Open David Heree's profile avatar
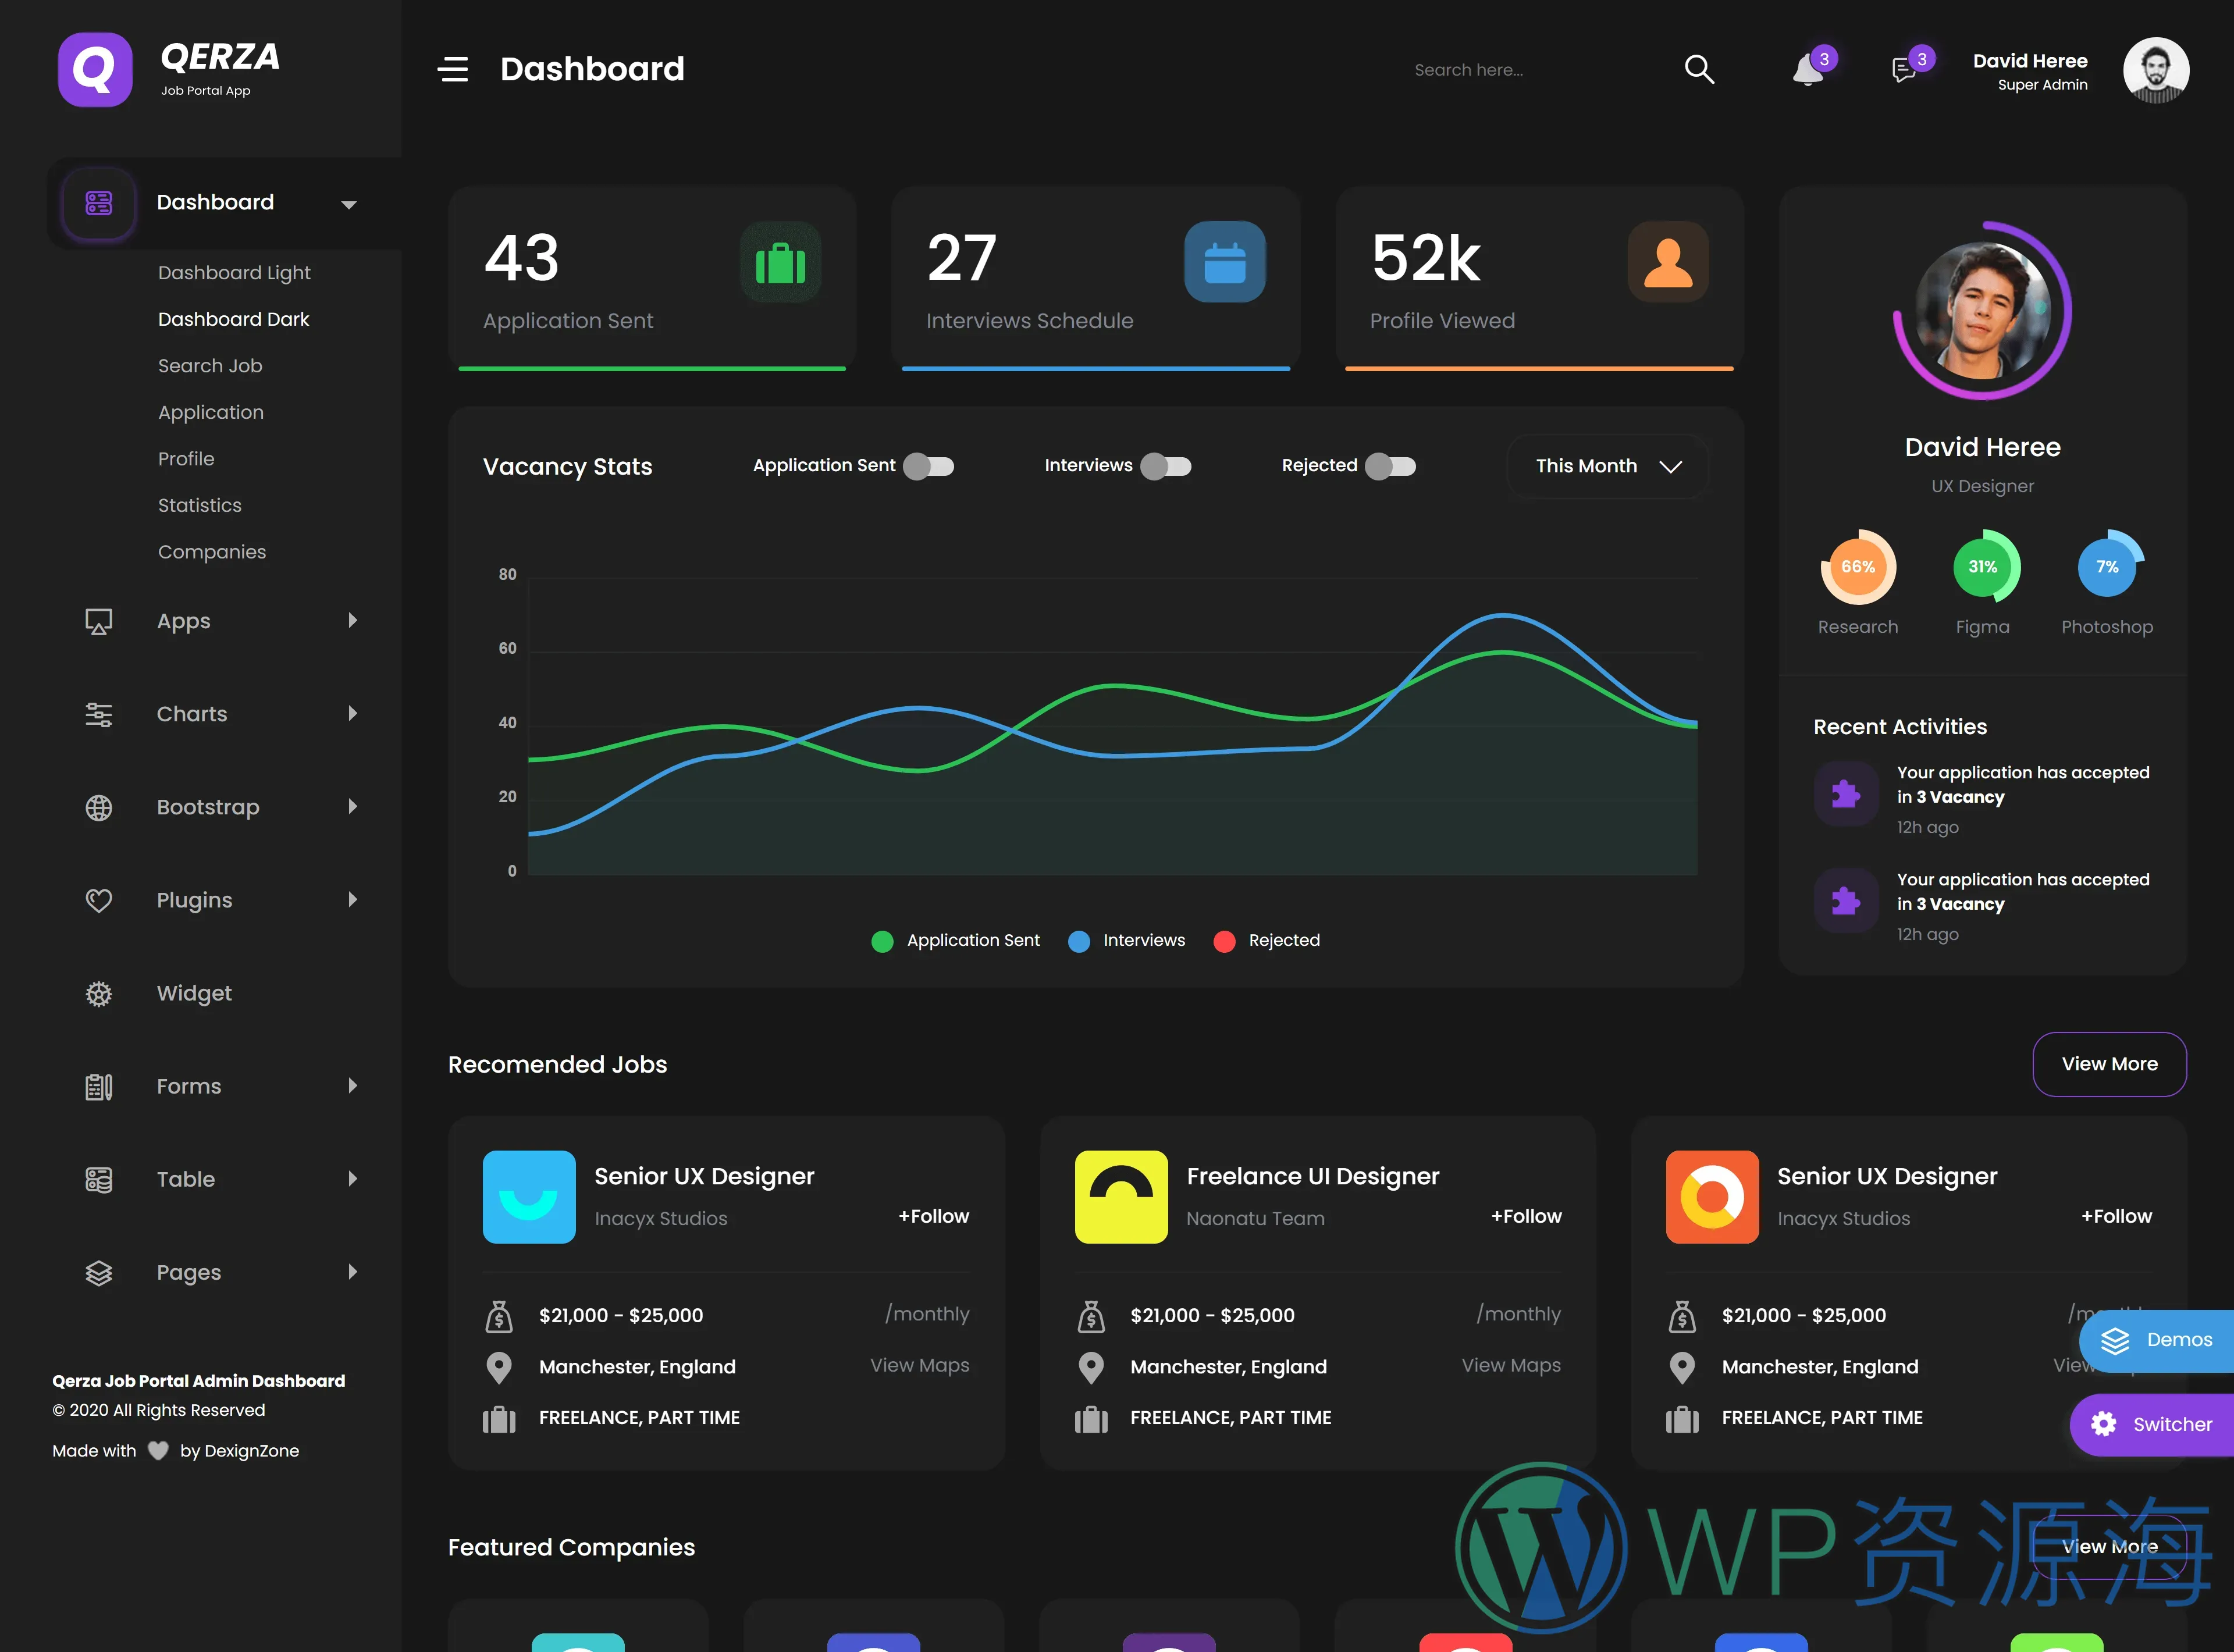 pyautogui.click(x=2156, y=70)
